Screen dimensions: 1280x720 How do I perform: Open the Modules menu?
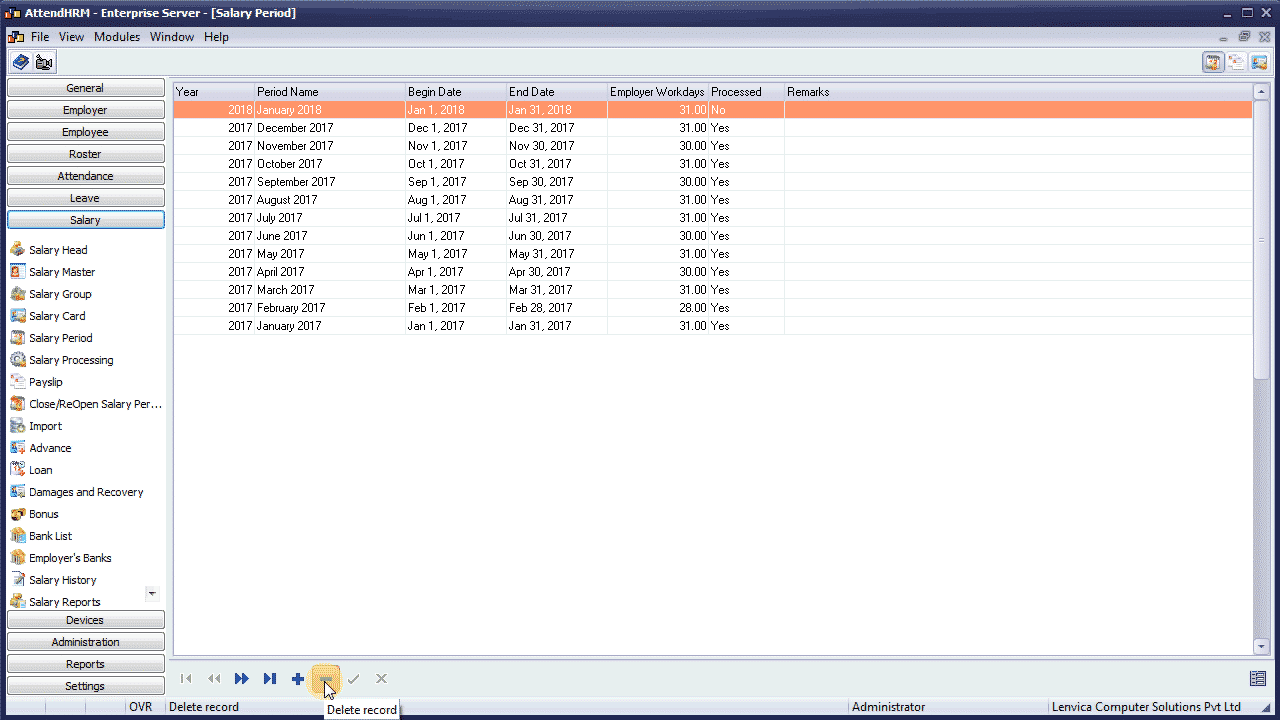coord(117,37)
